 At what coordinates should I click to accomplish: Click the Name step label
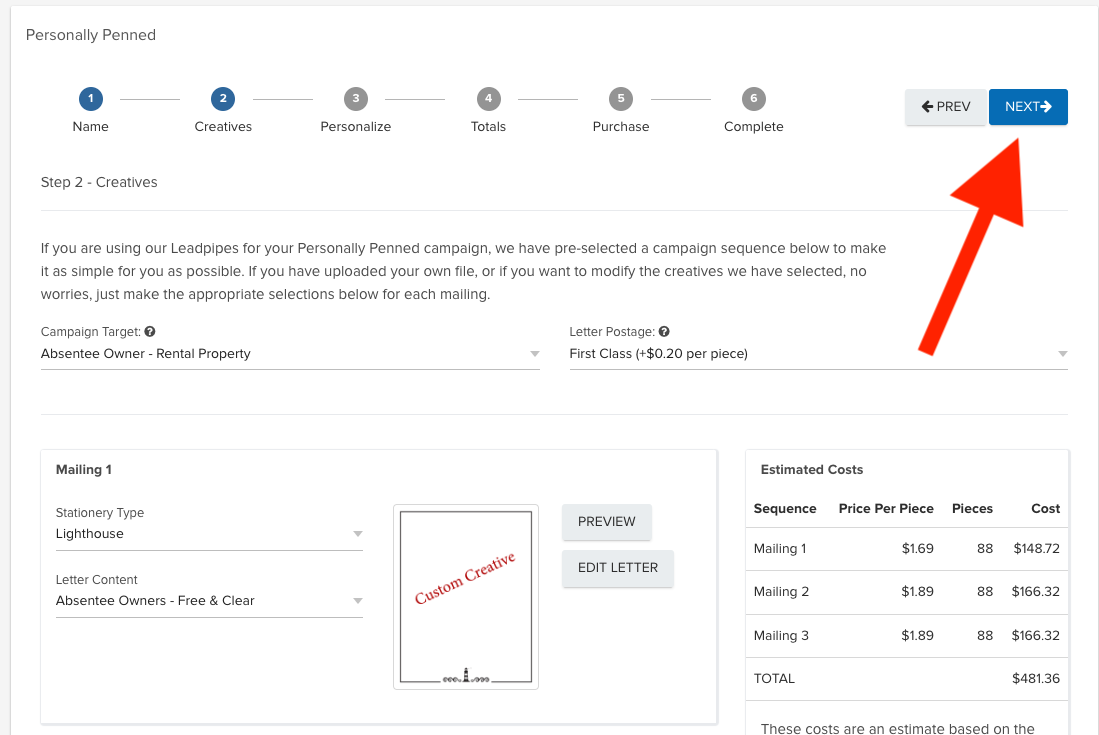coord(90,127)
